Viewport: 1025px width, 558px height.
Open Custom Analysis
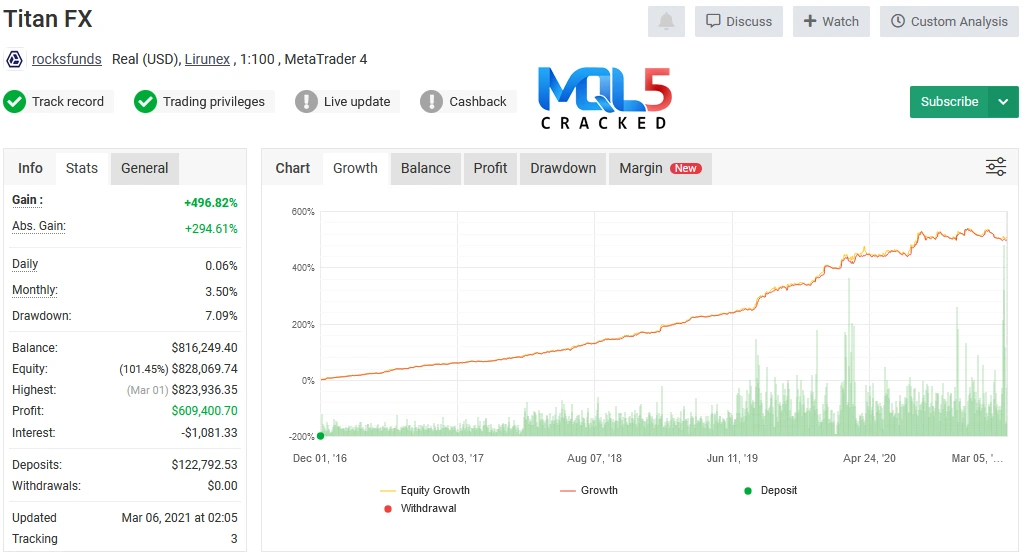[x=949, y=22]
